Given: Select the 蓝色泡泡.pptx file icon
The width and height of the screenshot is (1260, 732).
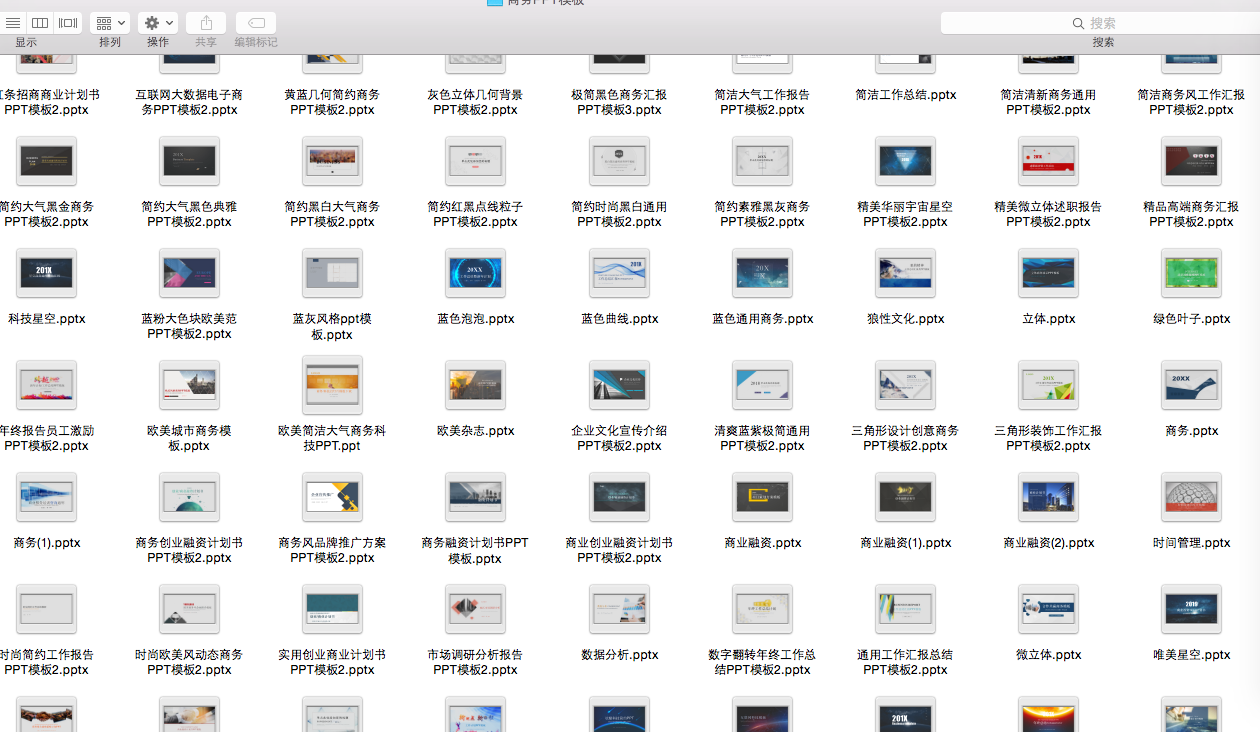Looking at the screenshot, I should pos(475,273).
